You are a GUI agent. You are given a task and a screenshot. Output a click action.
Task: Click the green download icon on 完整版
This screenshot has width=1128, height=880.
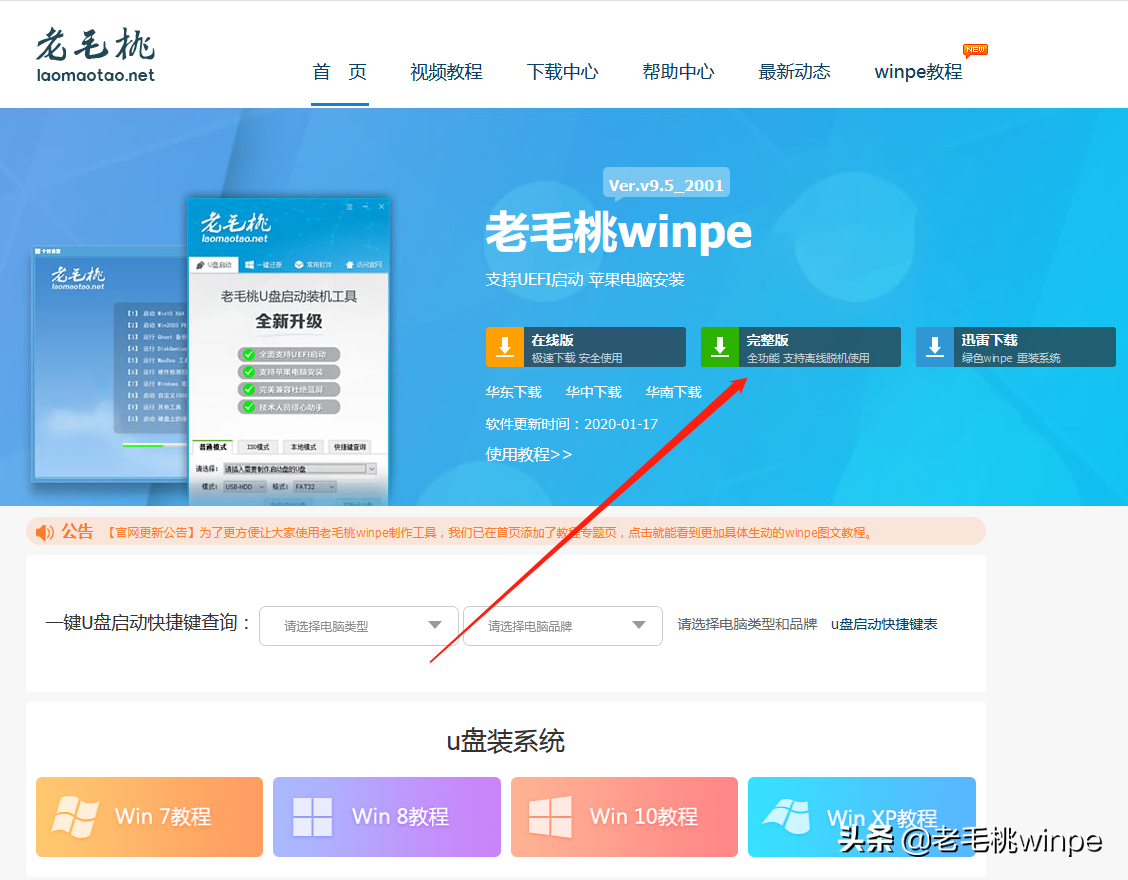[720, 346]
